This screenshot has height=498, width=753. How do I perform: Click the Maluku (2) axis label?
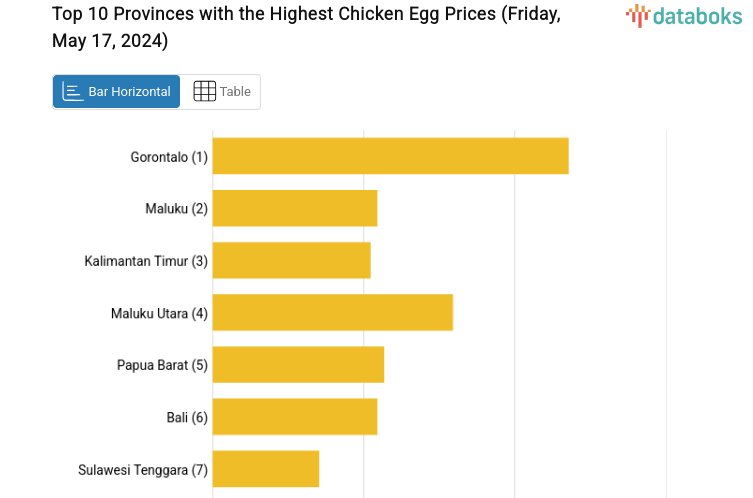tap(176, 209)
